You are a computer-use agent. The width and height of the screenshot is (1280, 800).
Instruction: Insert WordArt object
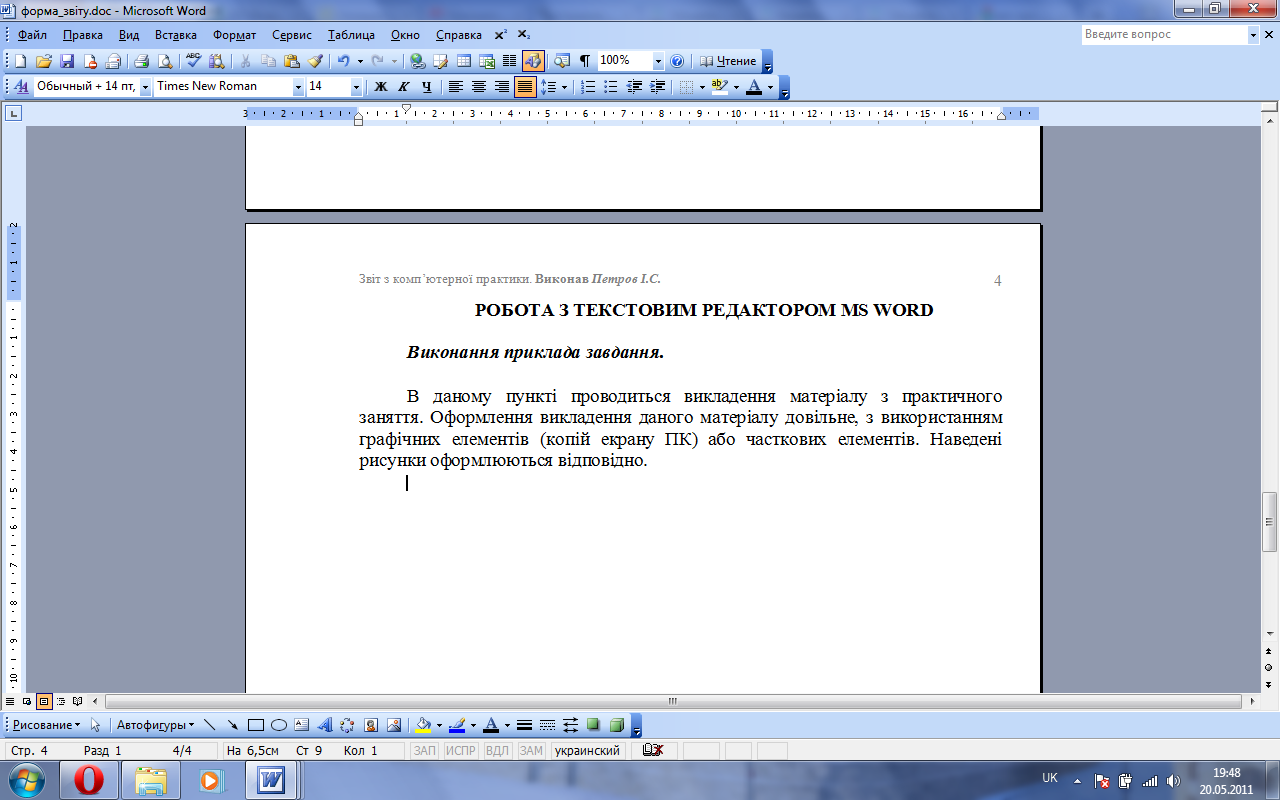point(325,725)
